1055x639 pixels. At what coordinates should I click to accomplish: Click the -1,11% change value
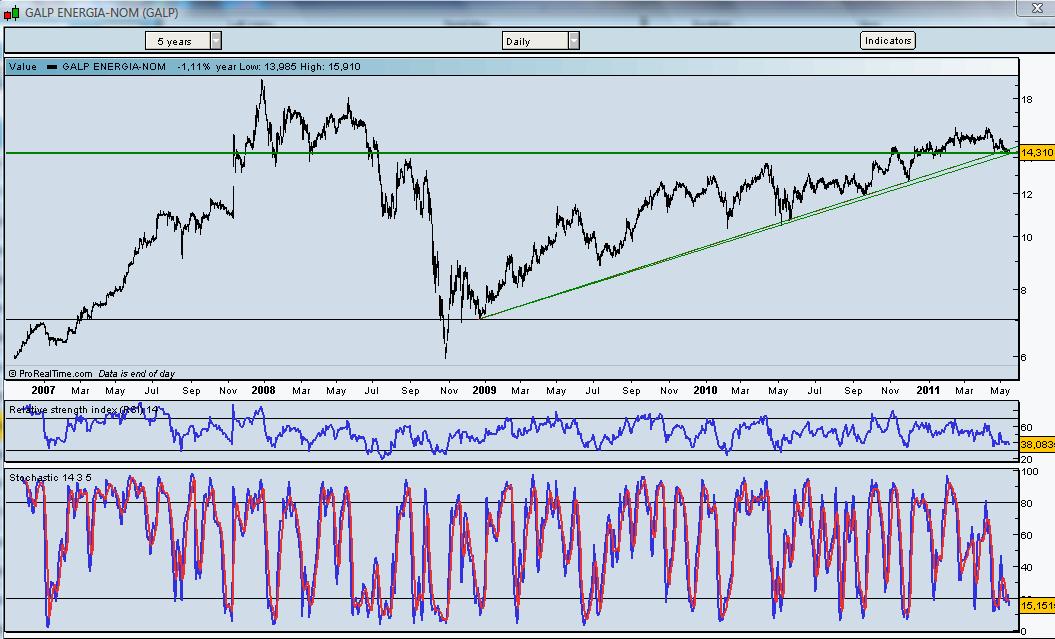(x=194, y=67)
